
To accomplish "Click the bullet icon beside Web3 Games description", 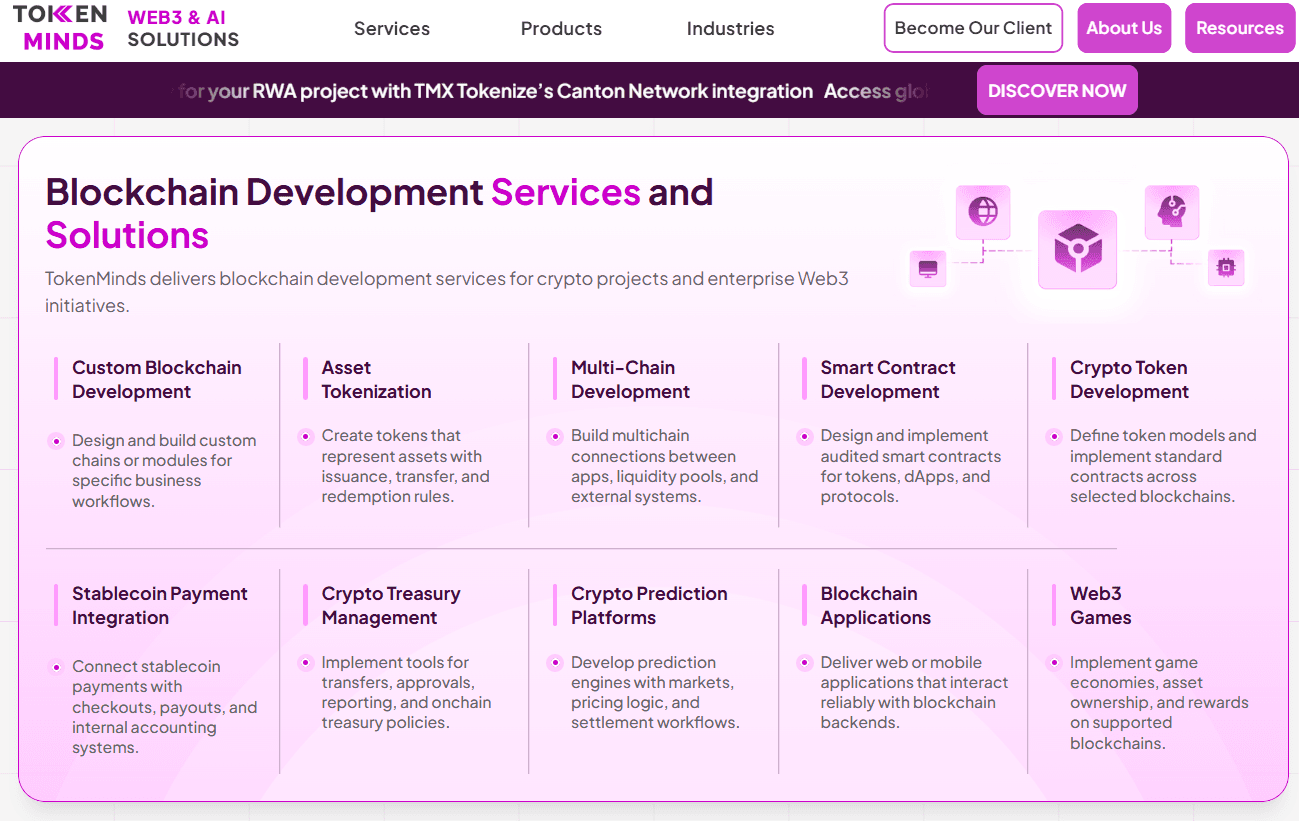I will click(1053, 663).
